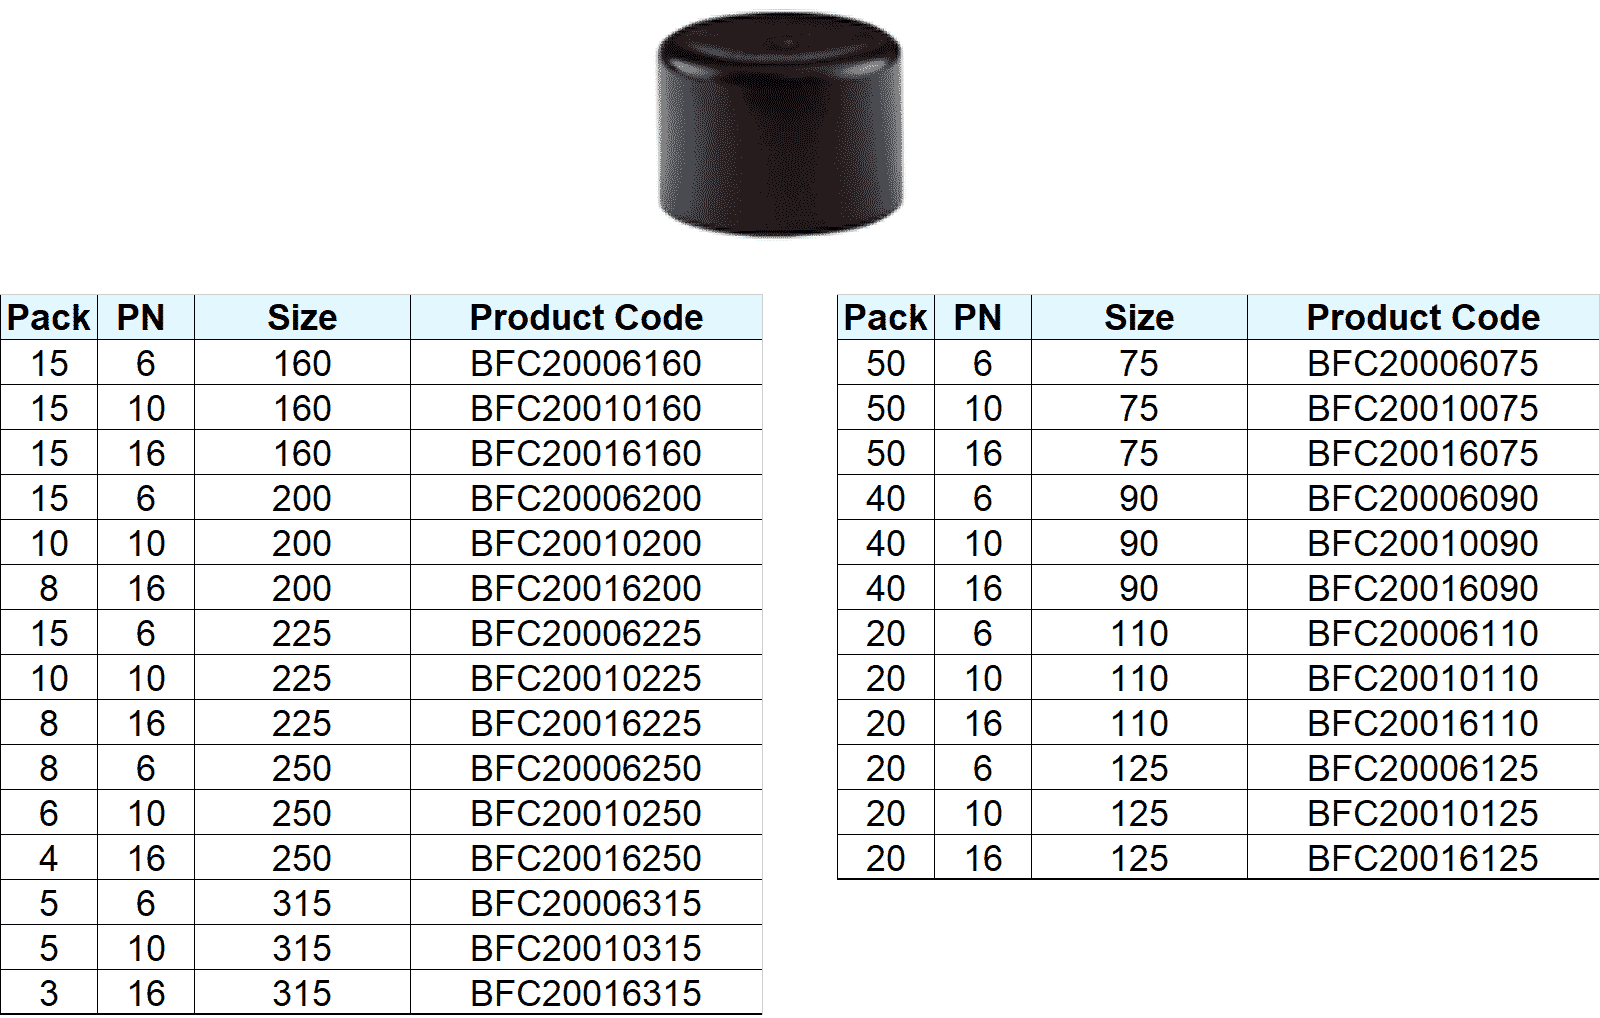
Task: Click the BFC20010315 product code
Action: [585, 949]
